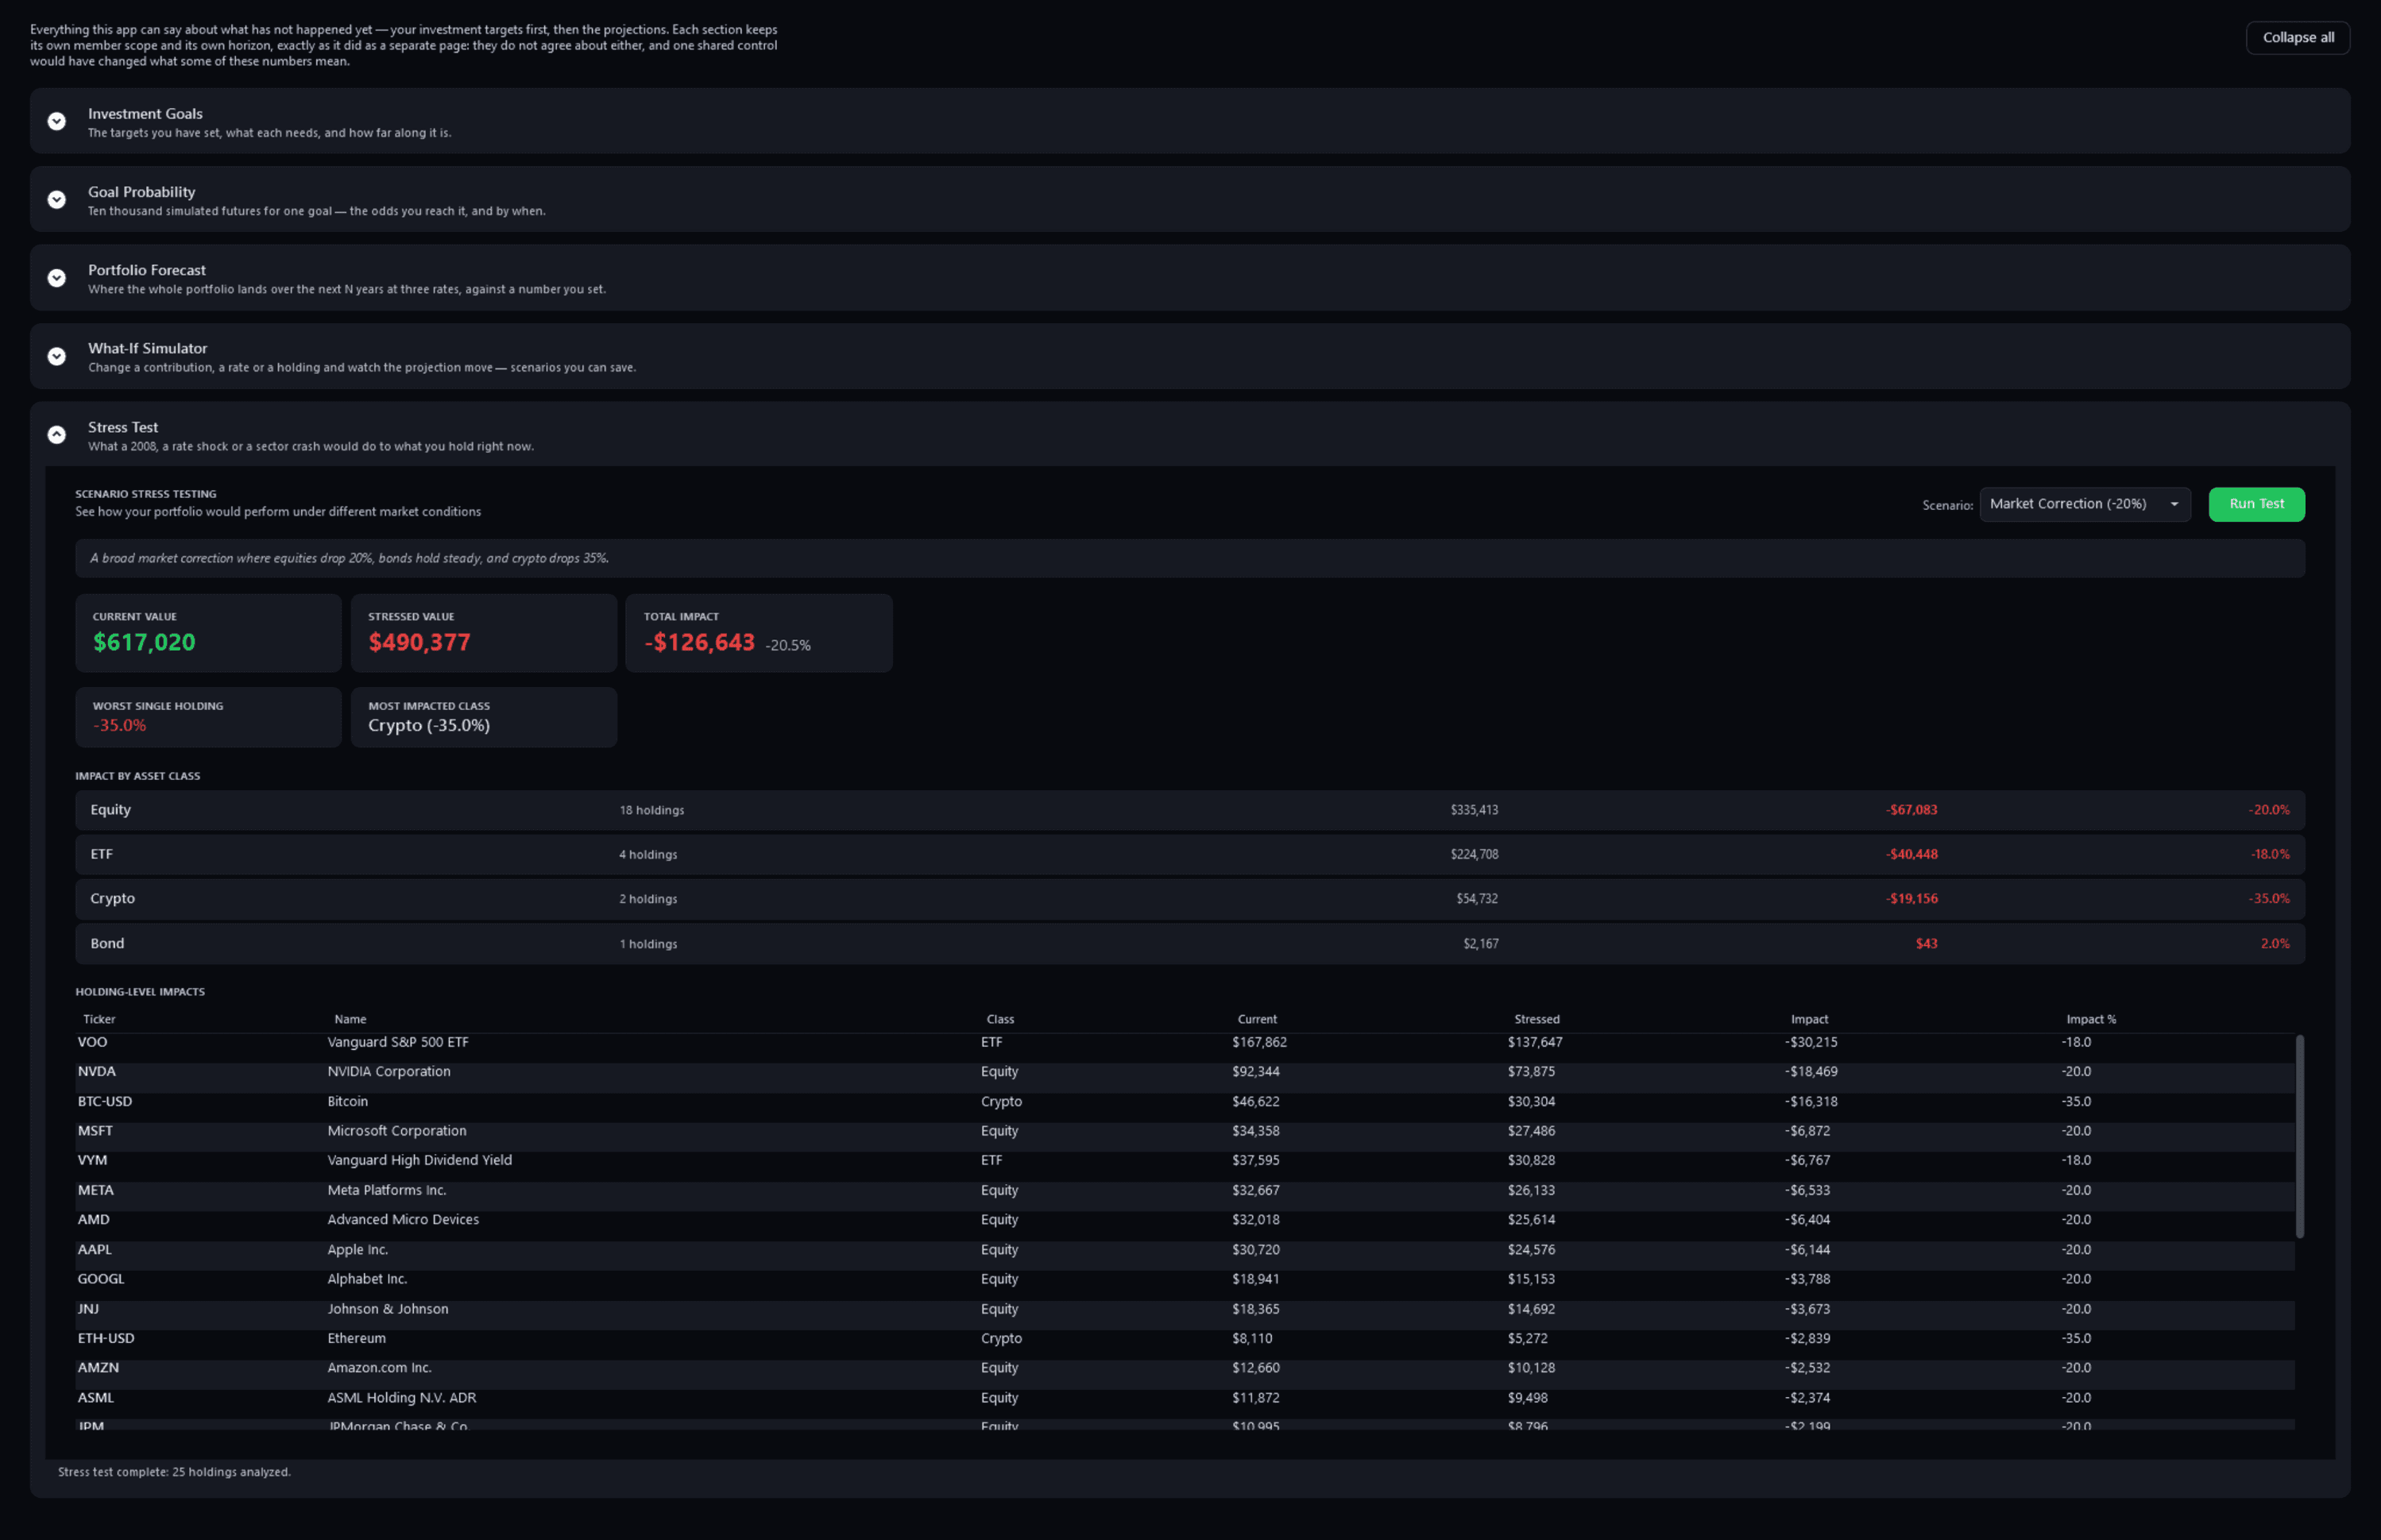2381x1540 pixels.
Task: Click Vanguard High Dividend Yield name
Action: click(x=419, y=1160)
